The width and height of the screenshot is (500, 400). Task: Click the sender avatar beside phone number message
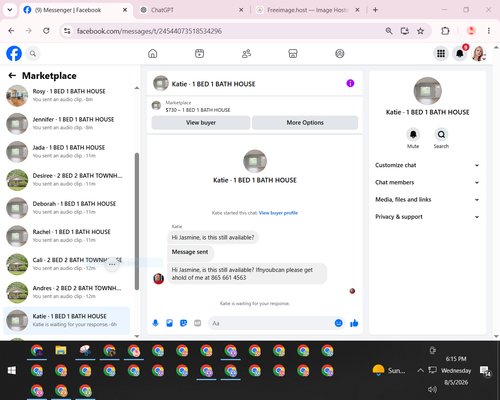159,278
